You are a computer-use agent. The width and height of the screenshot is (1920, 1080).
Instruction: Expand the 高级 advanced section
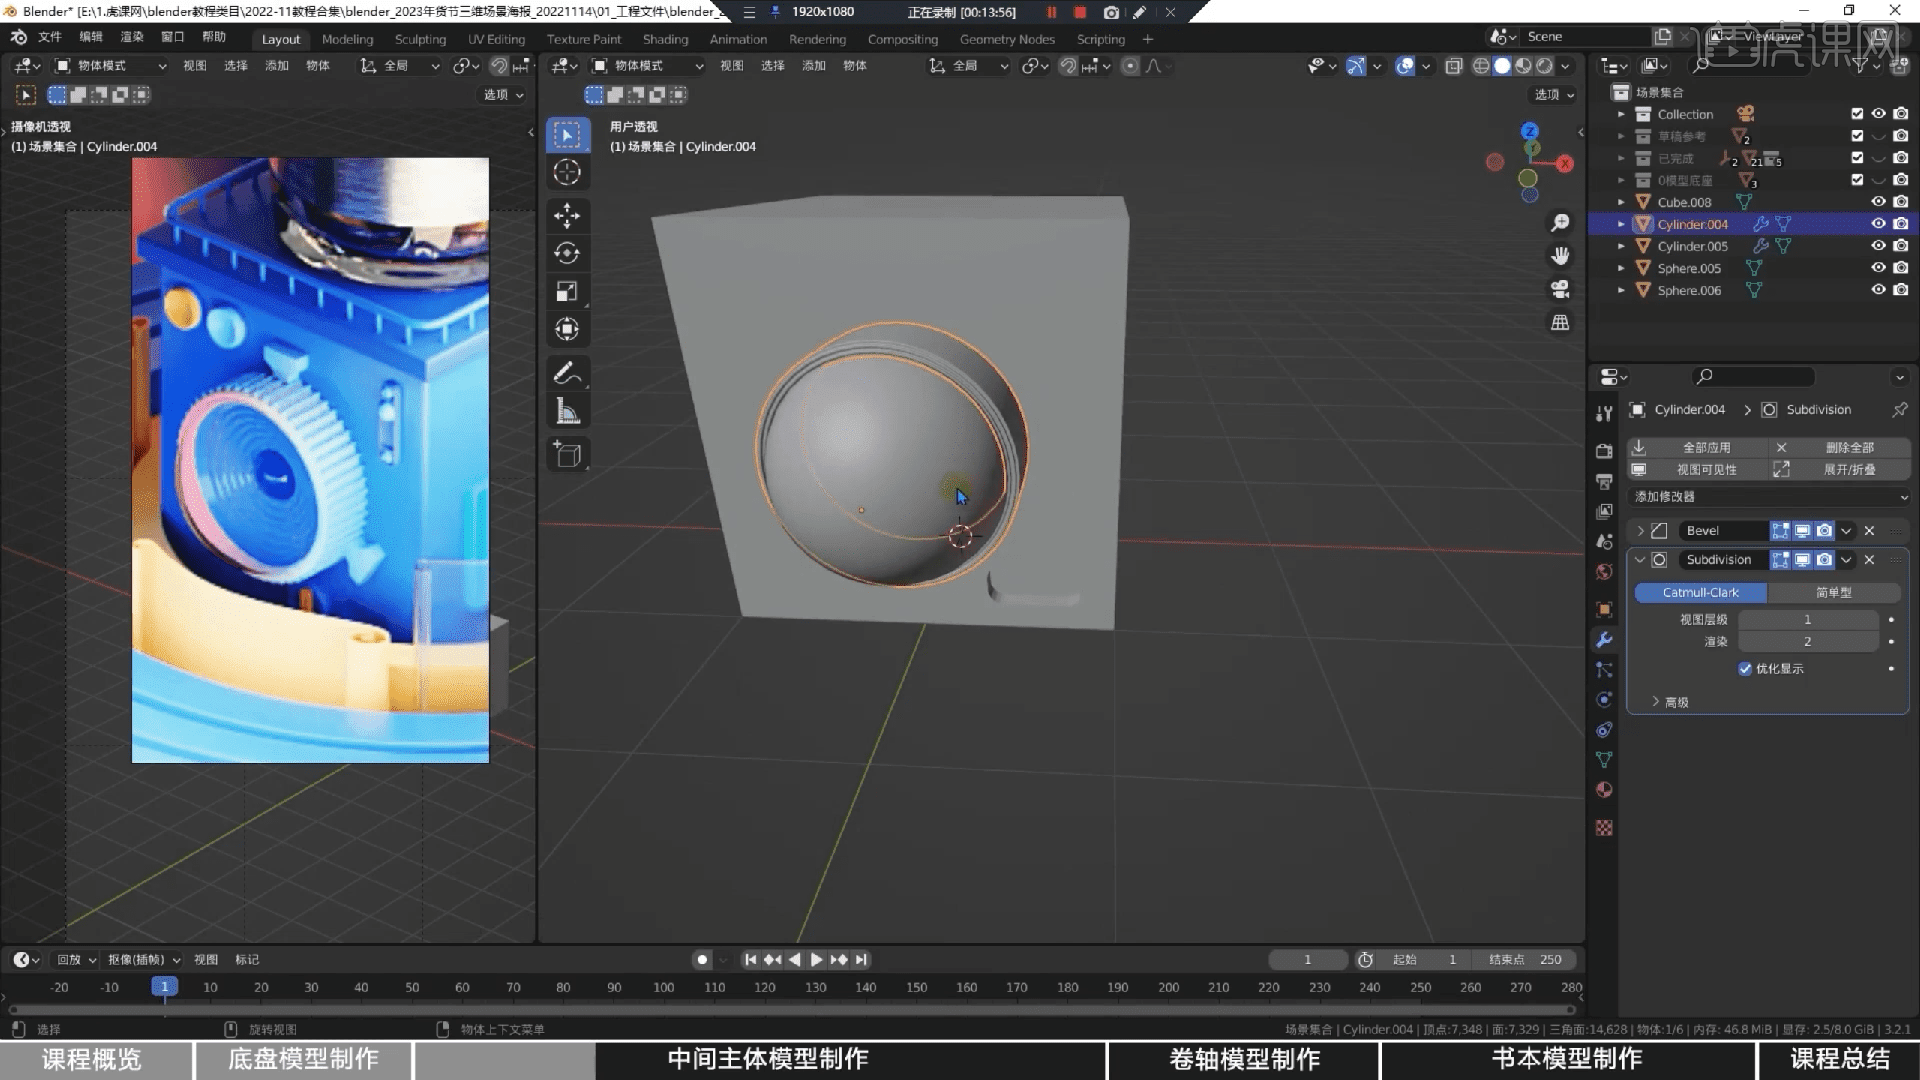point(1669,702)
